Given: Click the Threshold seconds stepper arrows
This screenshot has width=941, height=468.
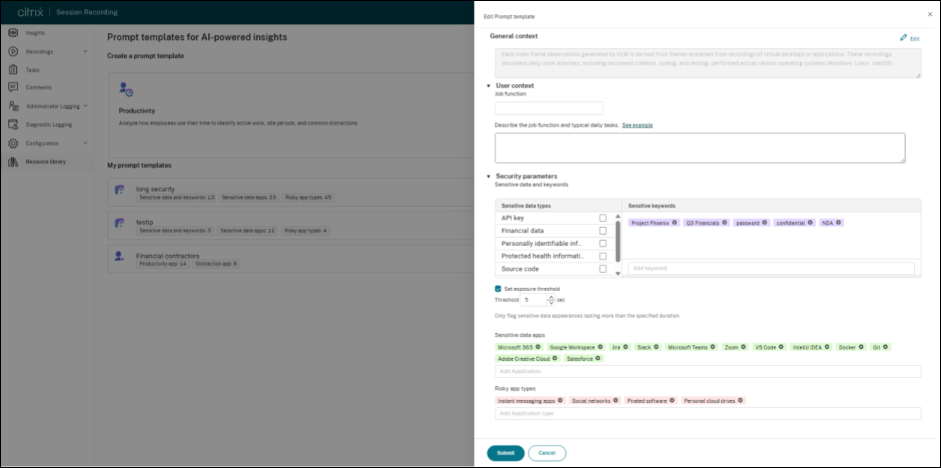Looking at the screenshot, I should (x=551, y=299).
